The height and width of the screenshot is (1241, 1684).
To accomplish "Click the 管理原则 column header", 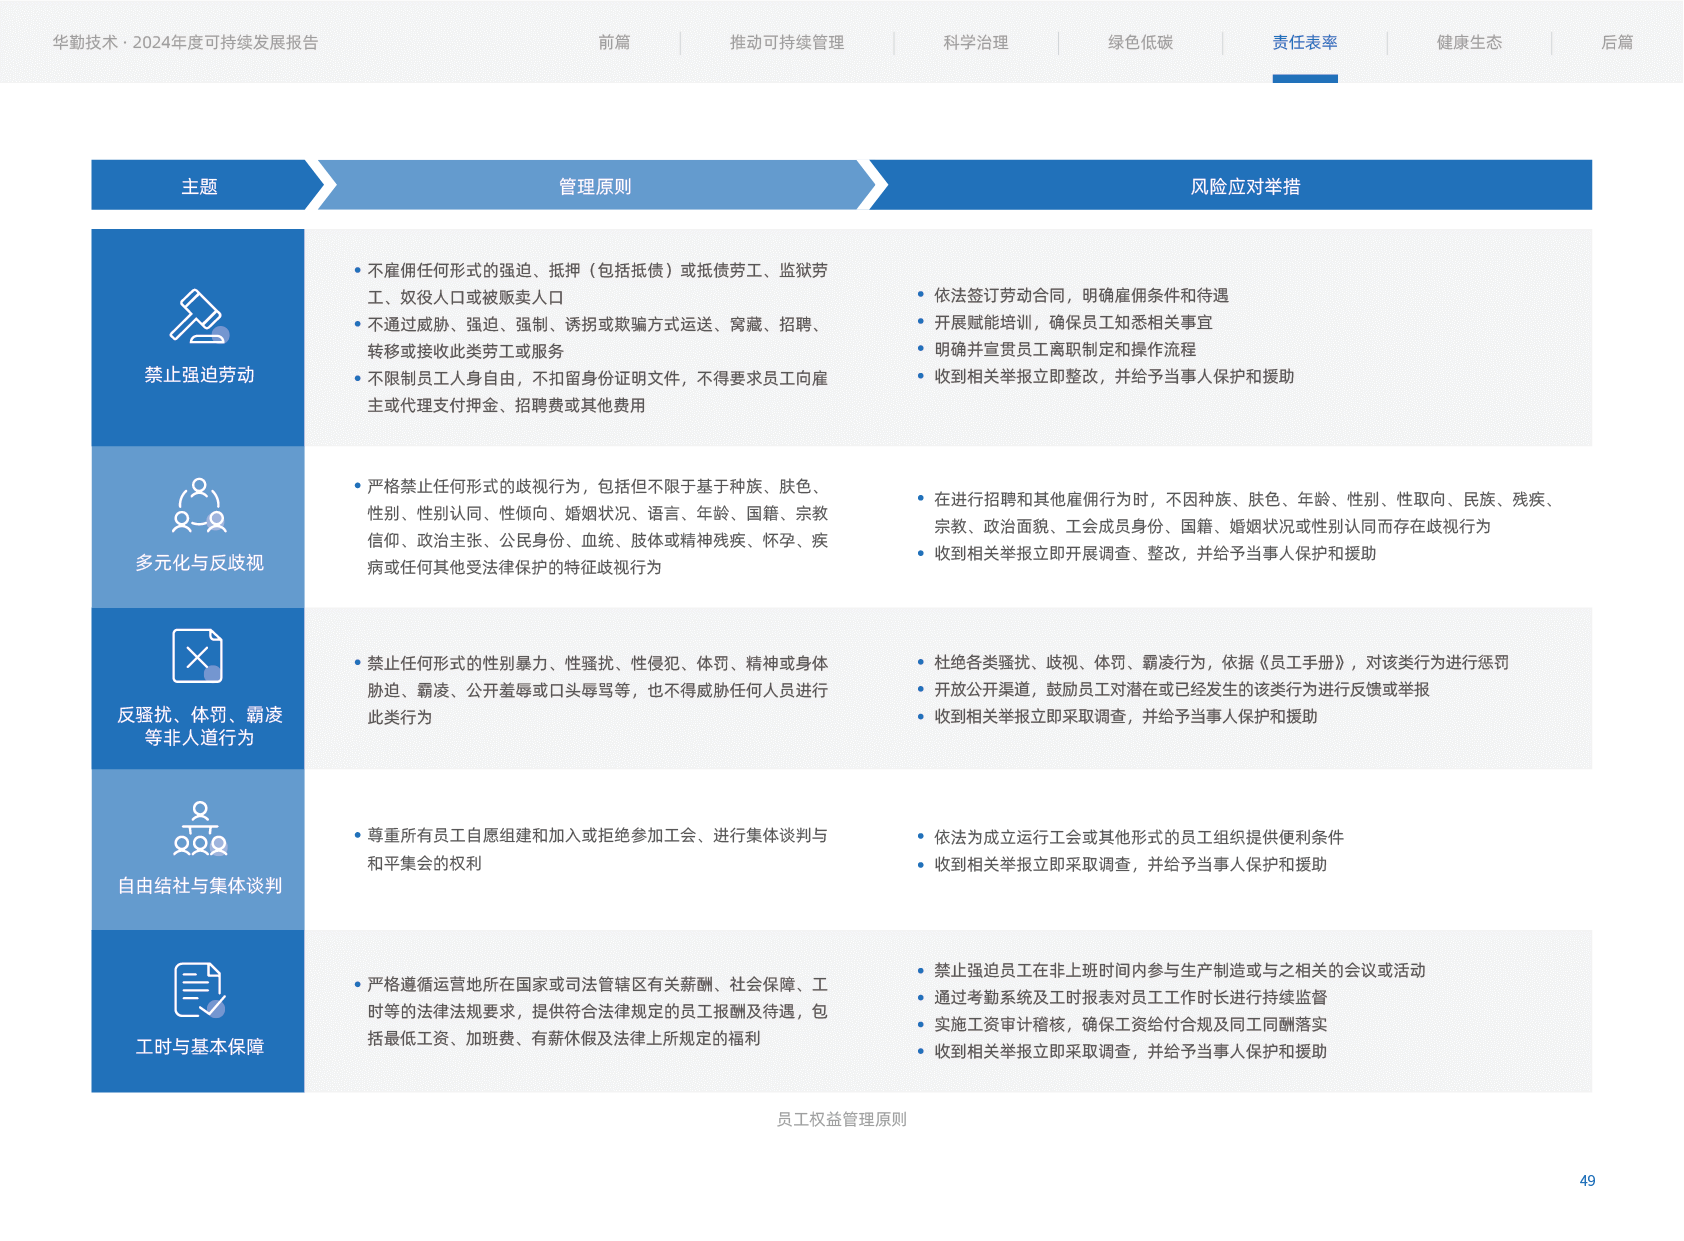I will [594, 186].
